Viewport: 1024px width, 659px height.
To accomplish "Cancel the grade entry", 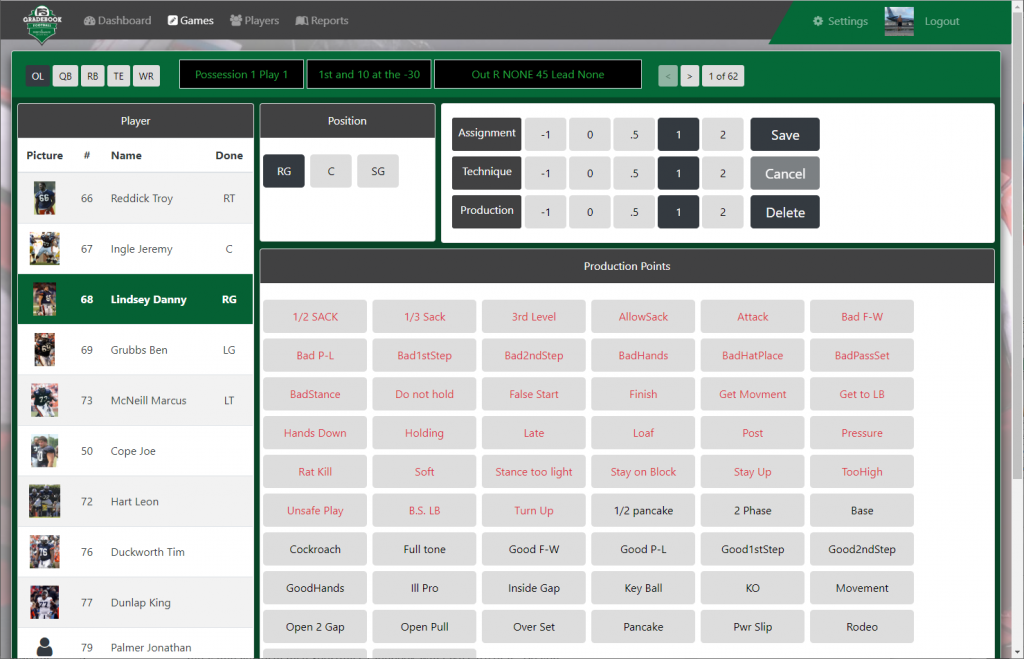I will point(785,173).
